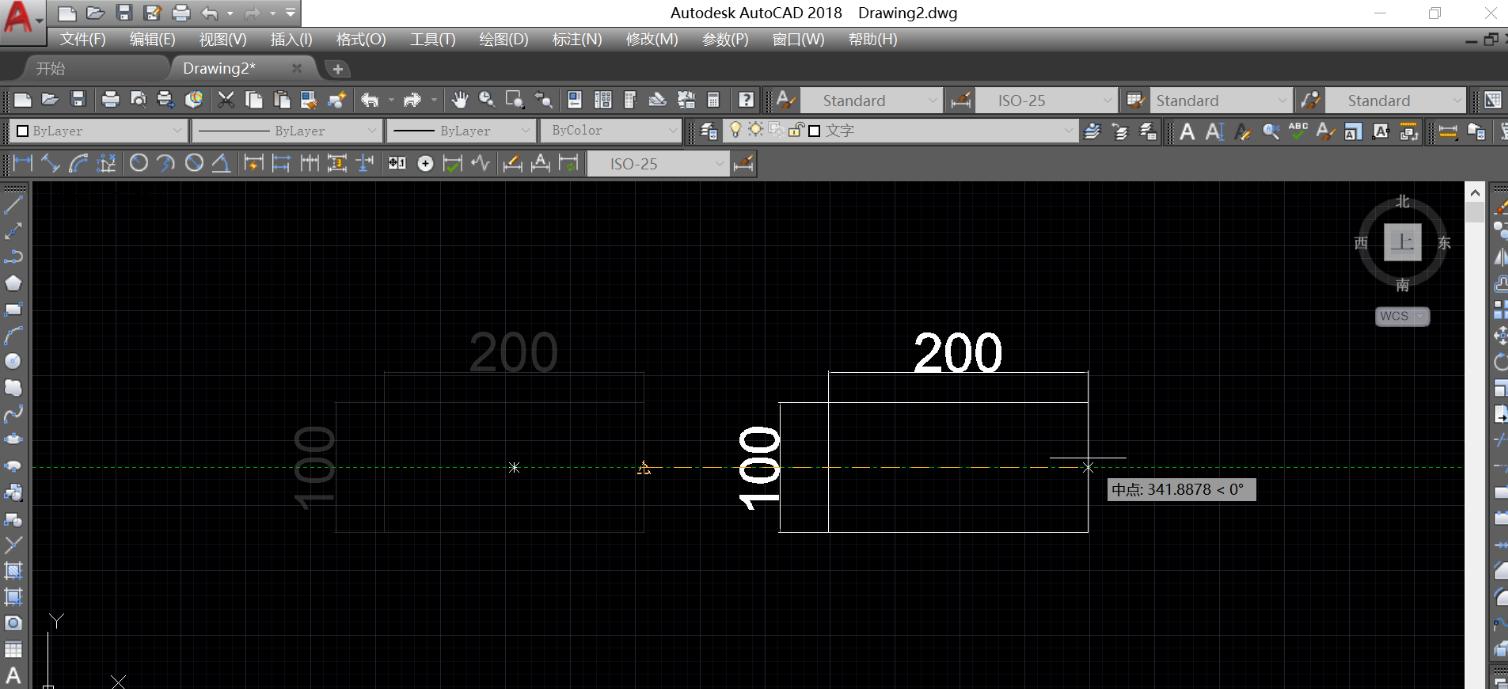Open the 文字 layer dropdown
The image size is (1508, 689).
[900, 130]
